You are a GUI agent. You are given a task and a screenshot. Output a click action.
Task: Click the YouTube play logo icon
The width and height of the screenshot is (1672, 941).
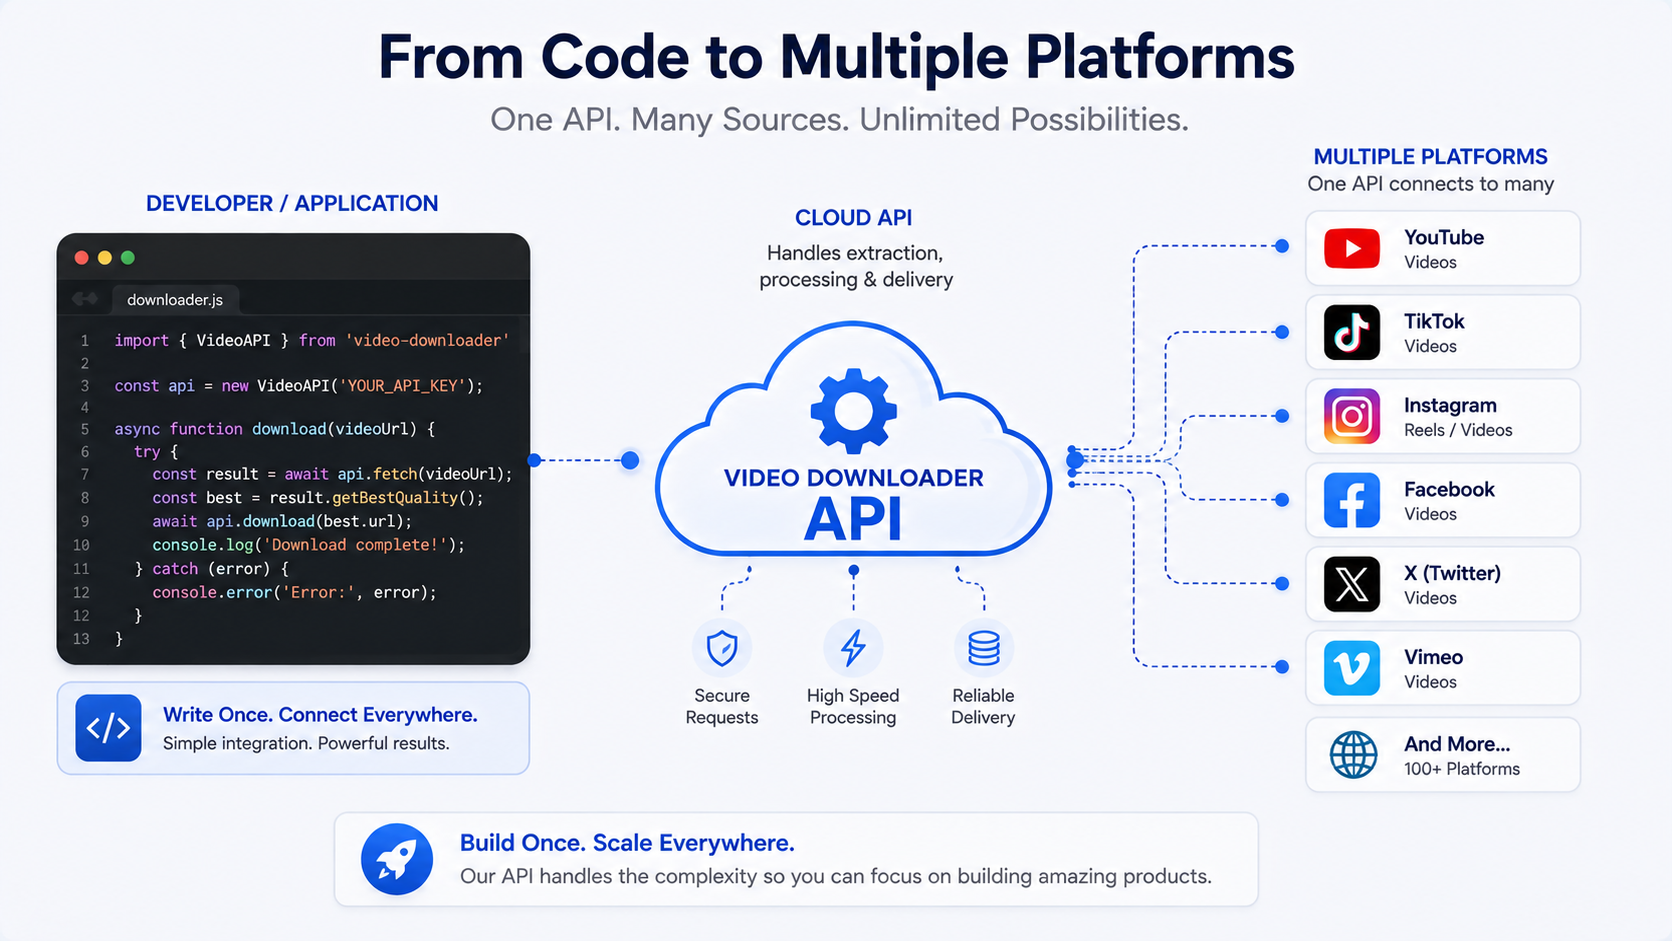pos(1352,248)
